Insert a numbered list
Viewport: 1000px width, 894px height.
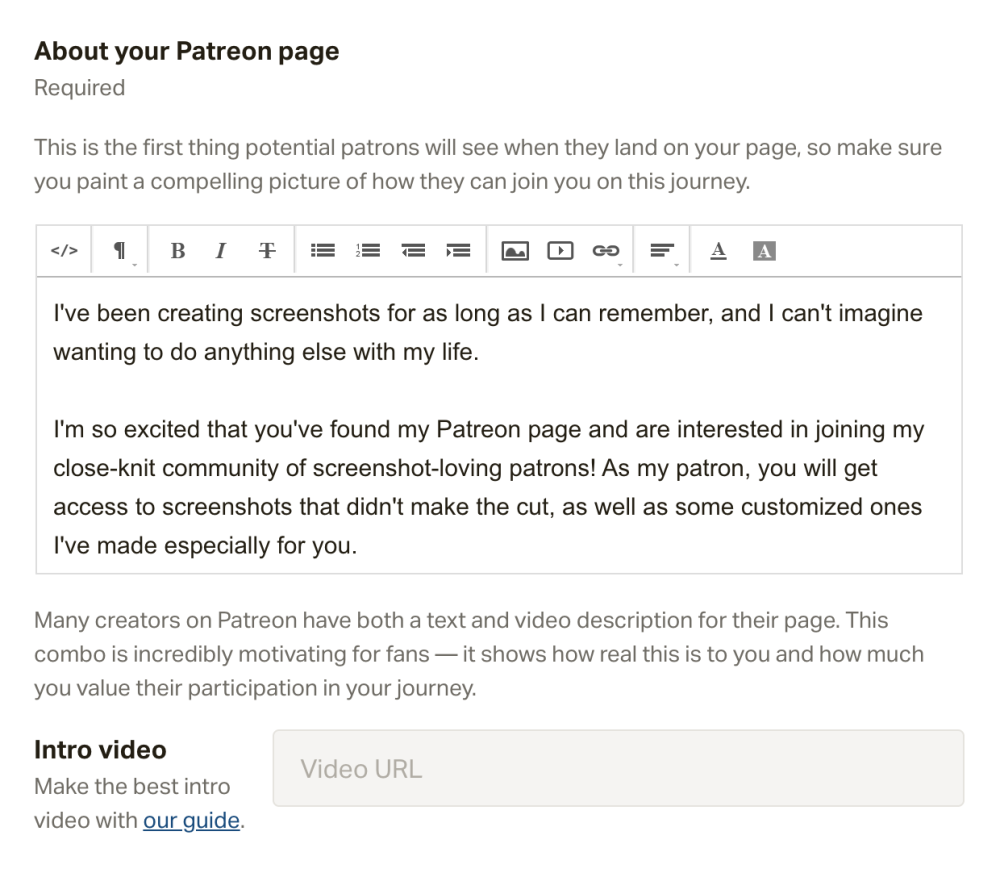pyautogui.click(x=368, y=251)
